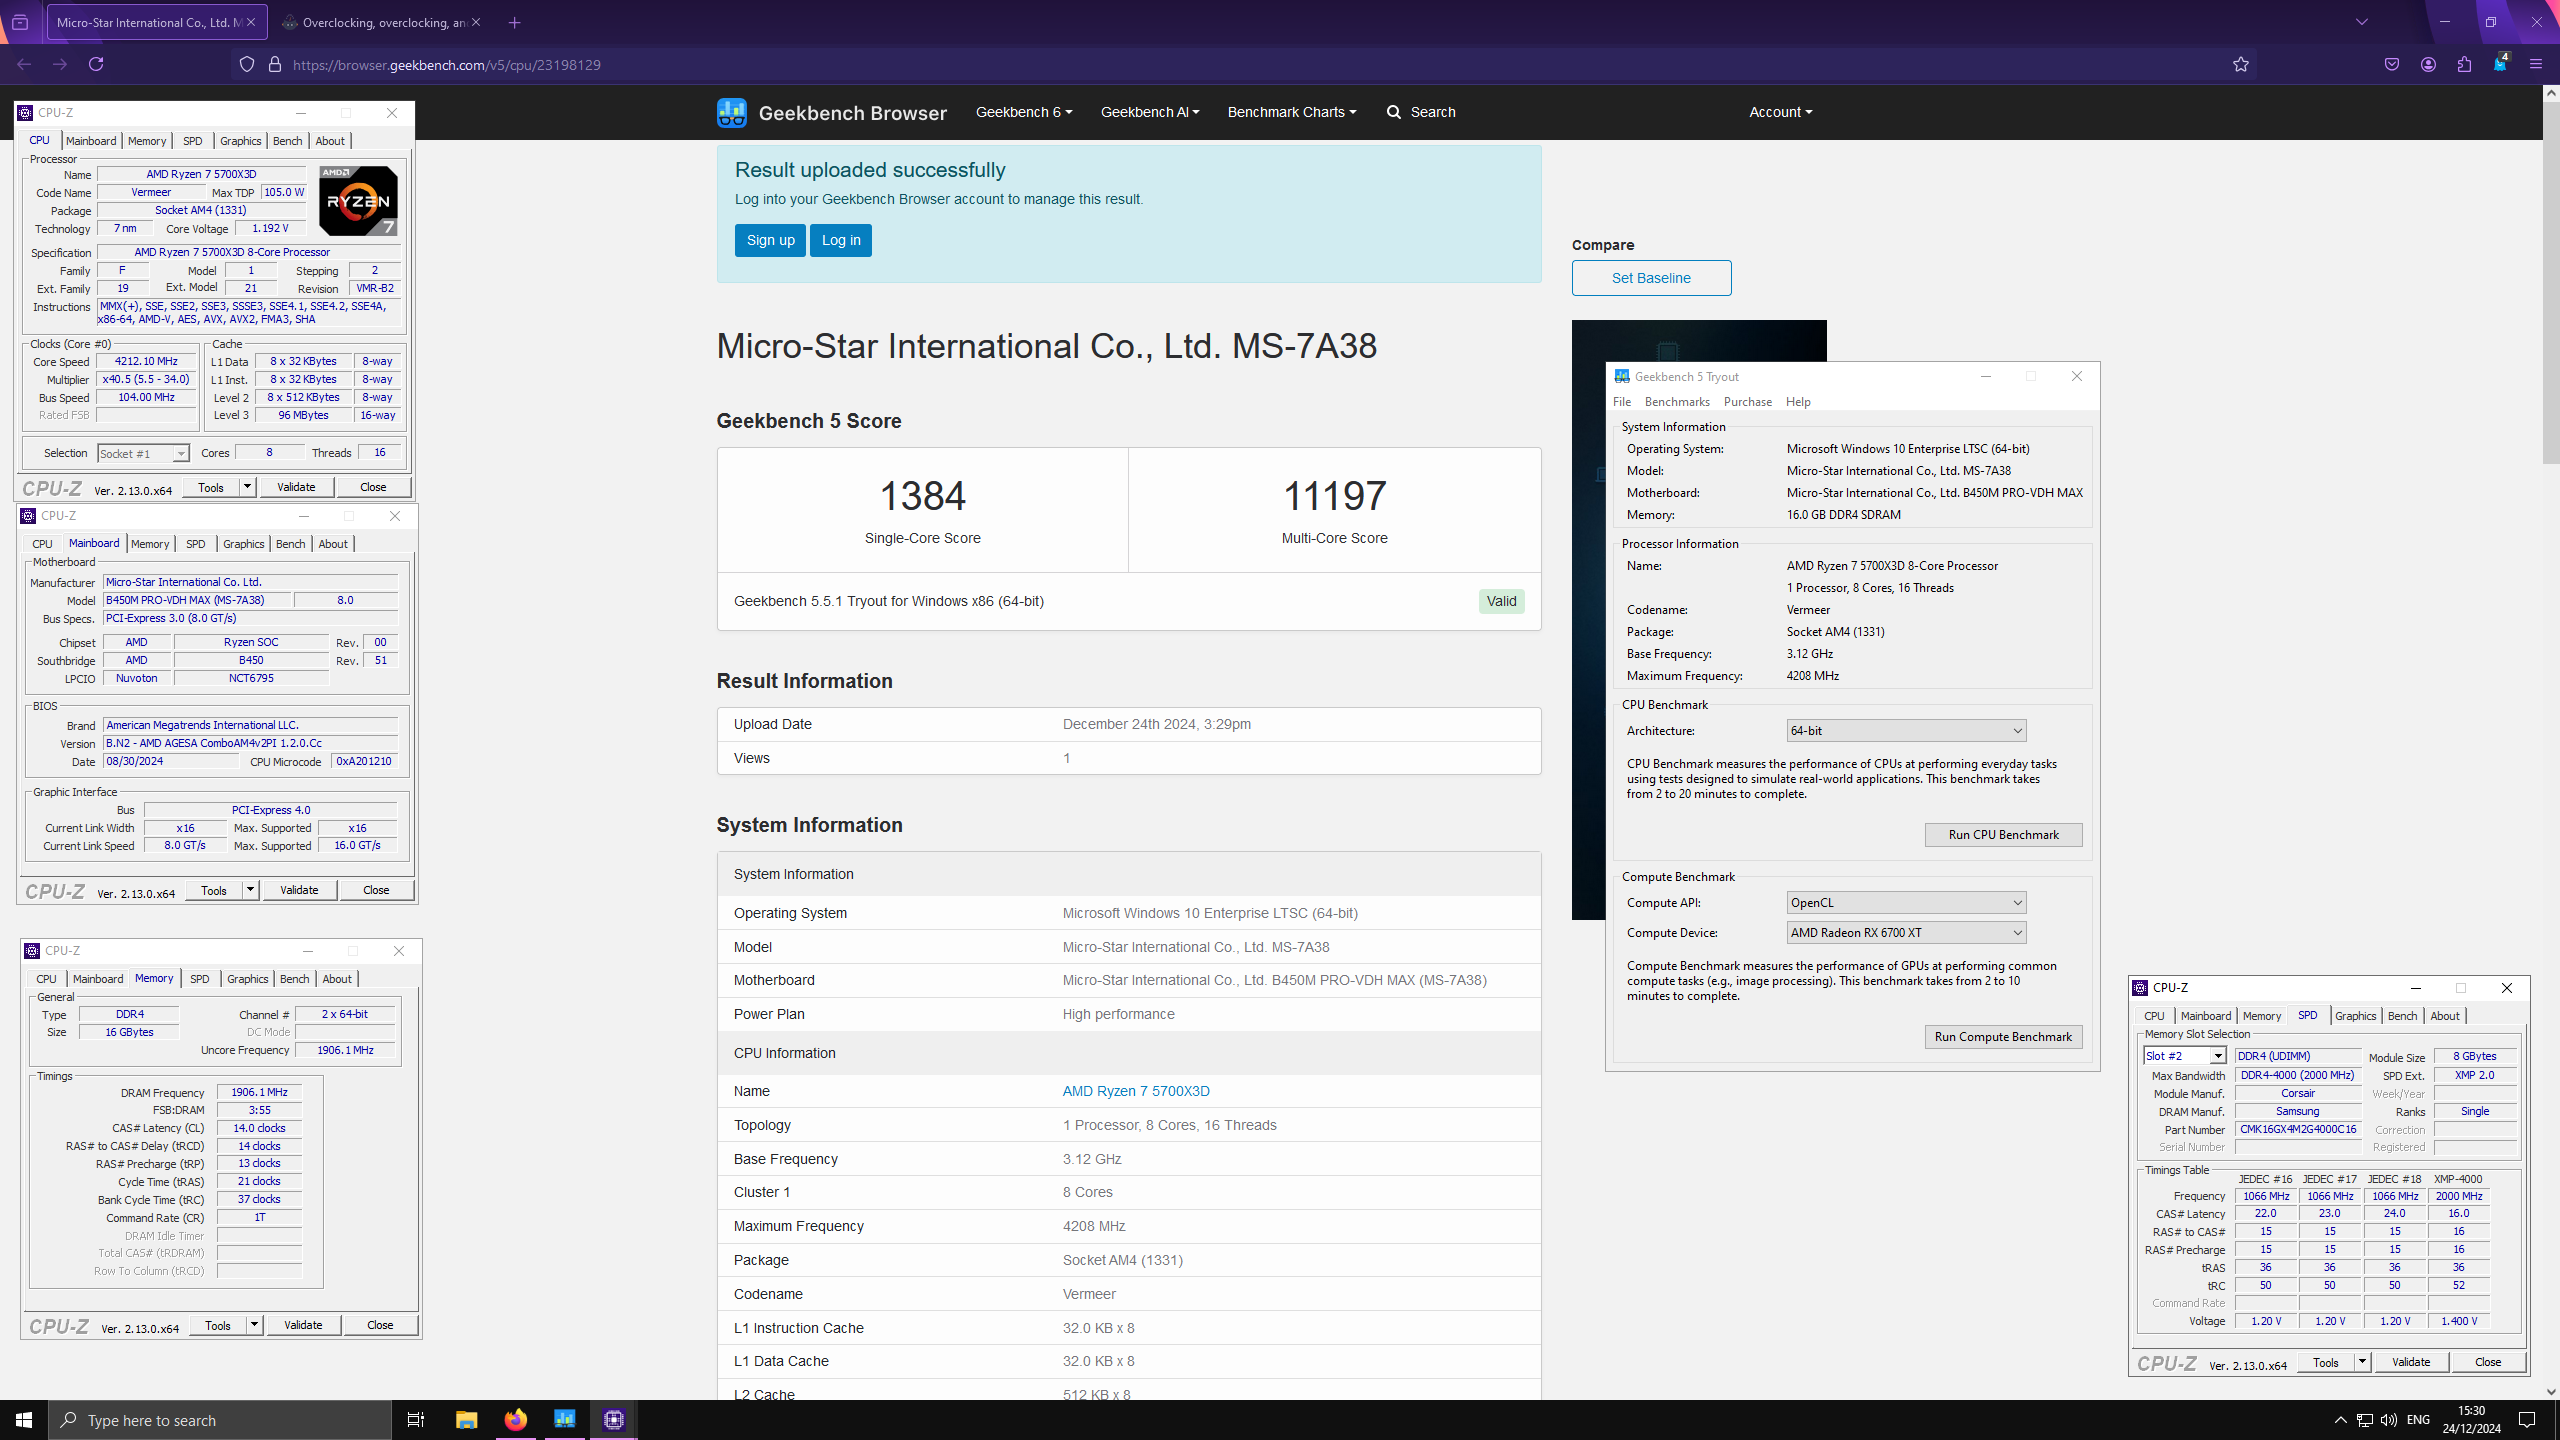
Task: Click the site security padlock icon
Action: (275, 64)
